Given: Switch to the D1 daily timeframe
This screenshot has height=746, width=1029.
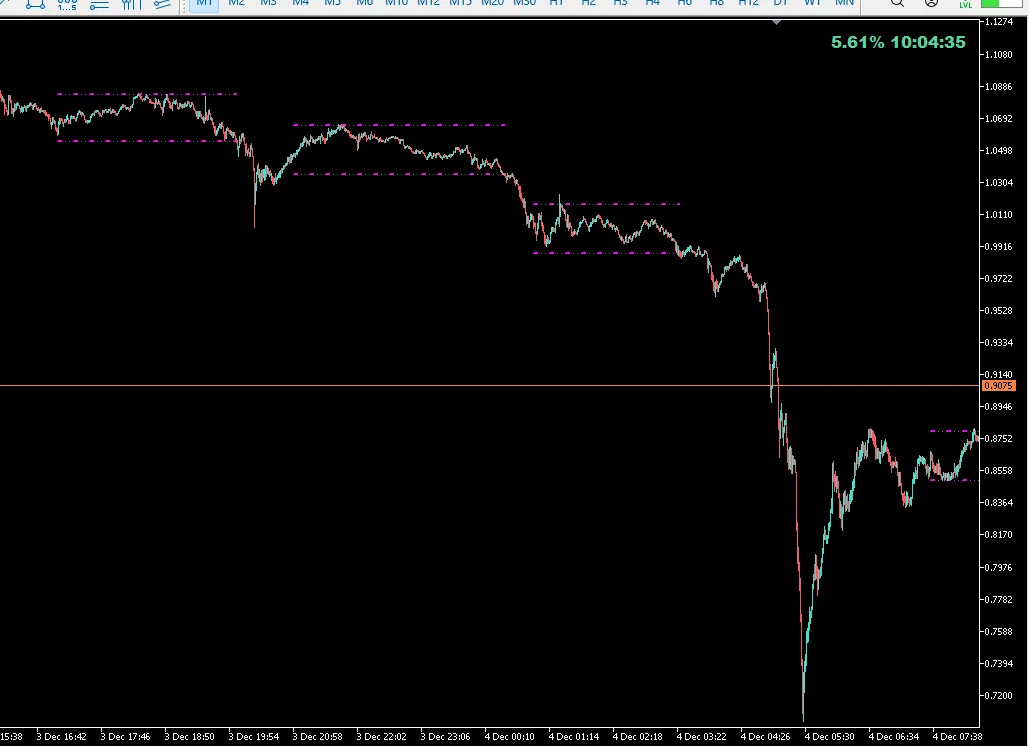Looking at the screenshot, I should tap(780, 4).
